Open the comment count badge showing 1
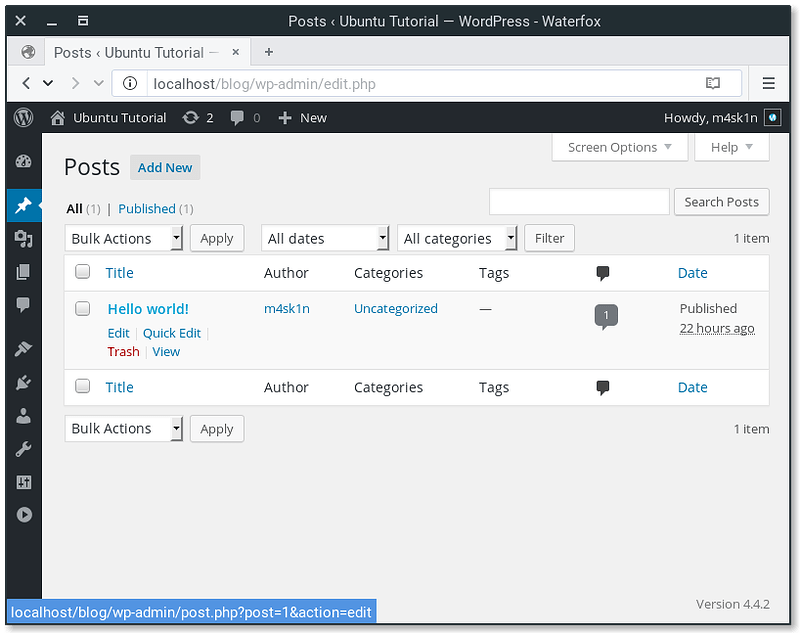The image size is (800, 633). (606, 316)
